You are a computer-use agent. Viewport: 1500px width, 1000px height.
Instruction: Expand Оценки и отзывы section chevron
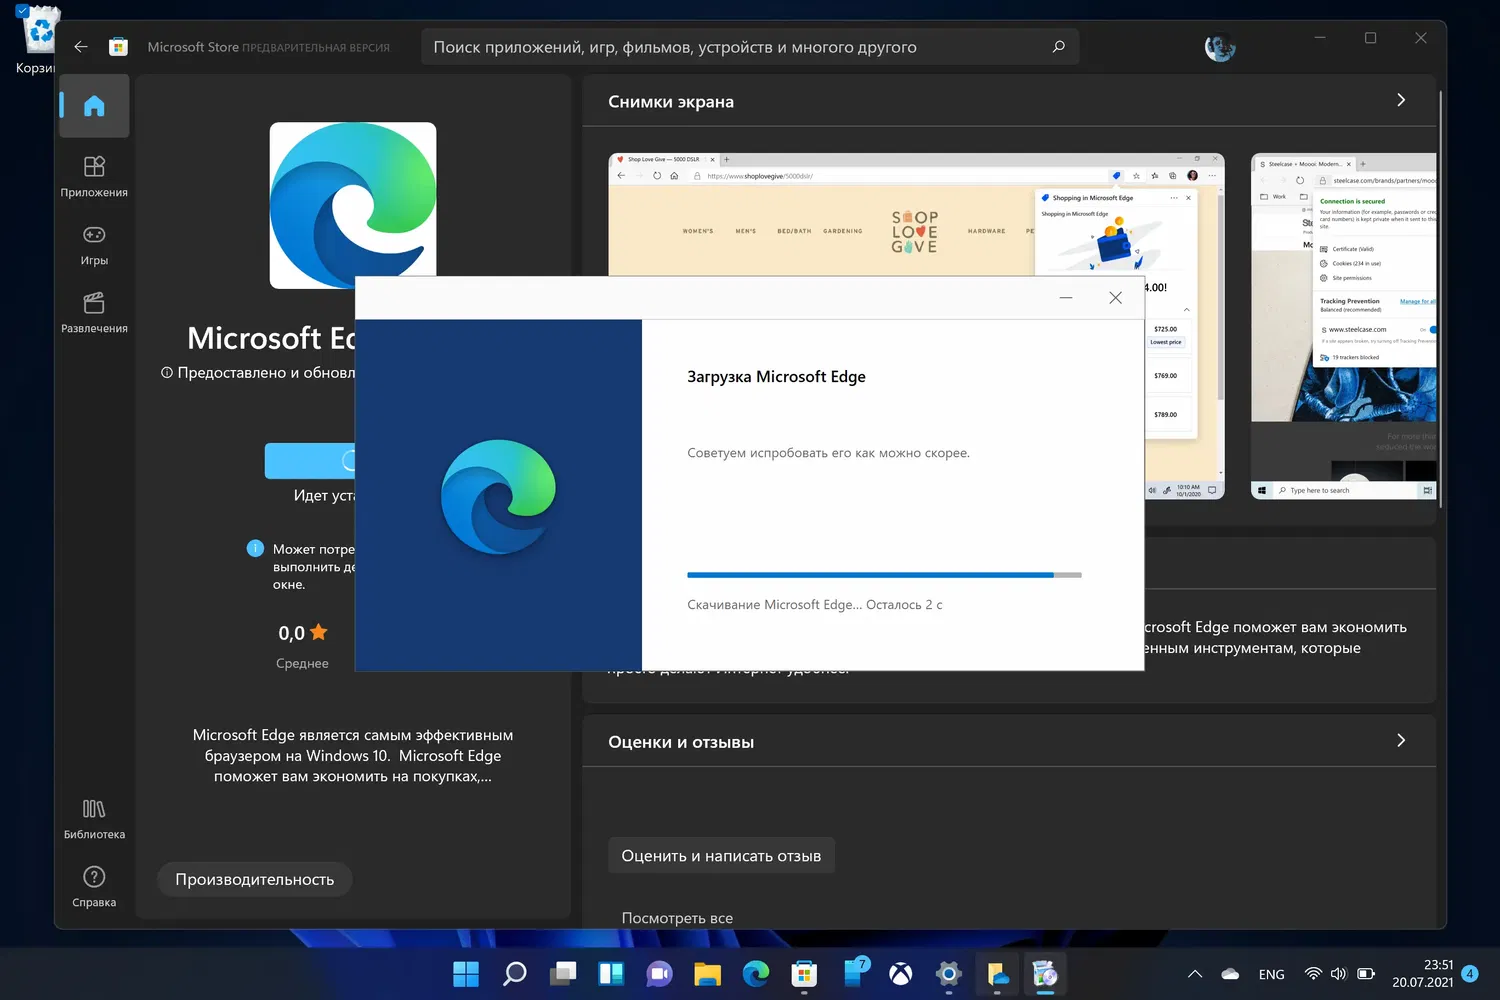(1400, 741)
